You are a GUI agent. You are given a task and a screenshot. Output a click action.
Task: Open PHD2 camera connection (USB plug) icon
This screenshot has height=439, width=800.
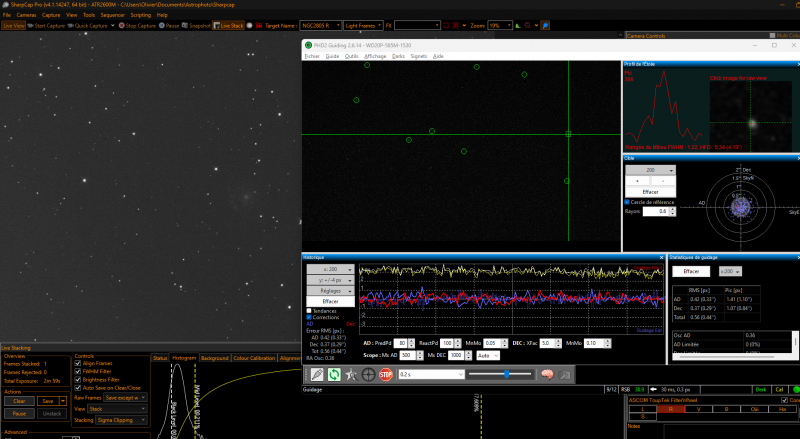(x=317, y=375)
